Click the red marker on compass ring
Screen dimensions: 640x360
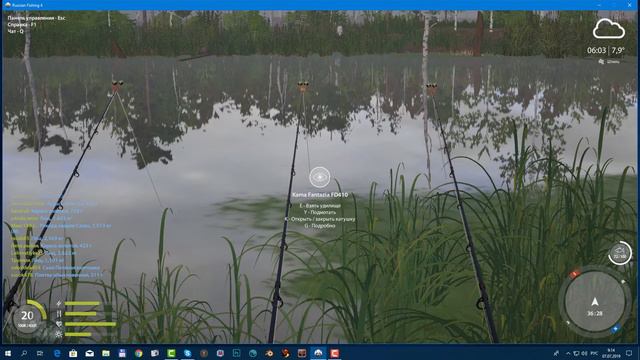575,274
